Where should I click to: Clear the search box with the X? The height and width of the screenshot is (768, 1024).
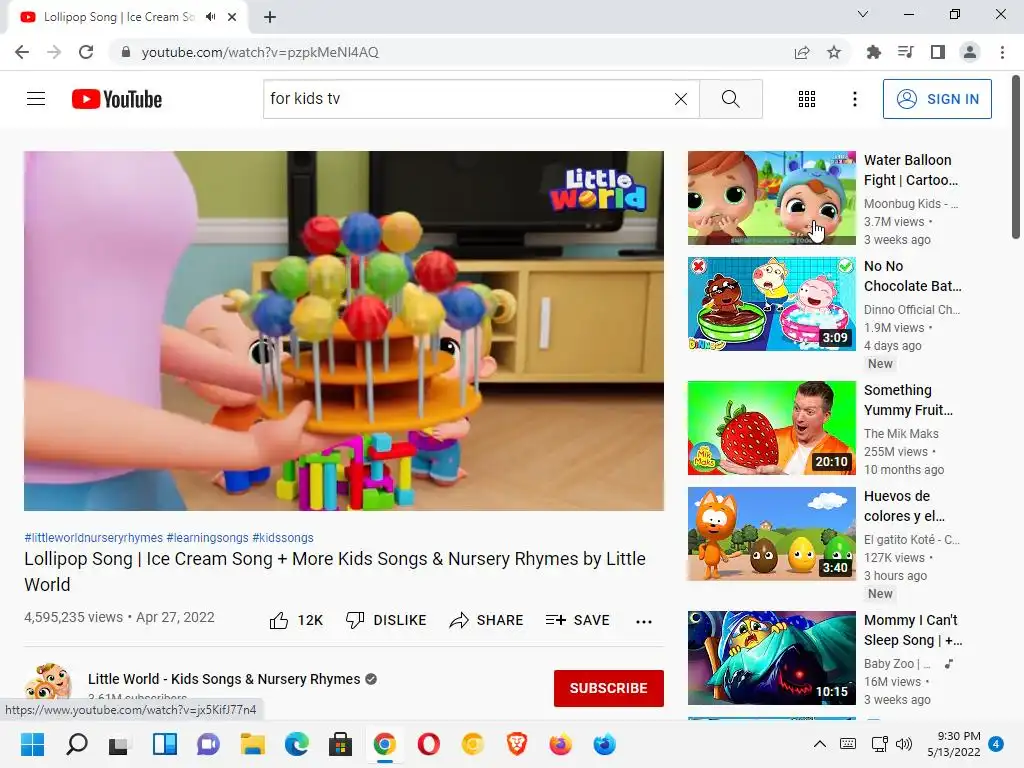pyautogui.click(x=680, y=99)
